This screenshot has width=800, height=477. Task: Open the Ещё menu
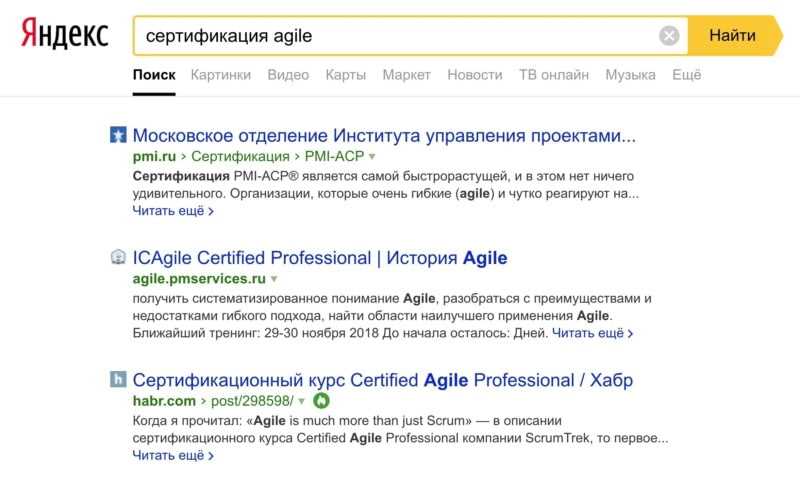click(687, 75)
